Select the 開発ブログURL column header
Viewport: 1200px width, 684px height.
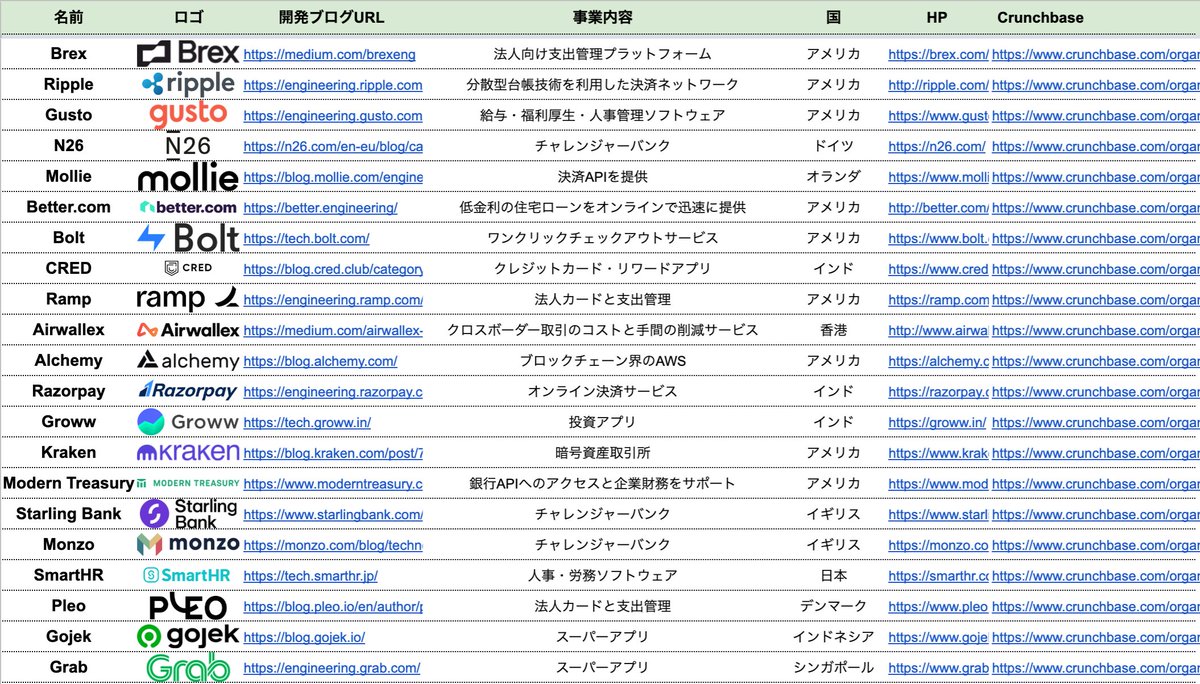click(x=332, y=17)
